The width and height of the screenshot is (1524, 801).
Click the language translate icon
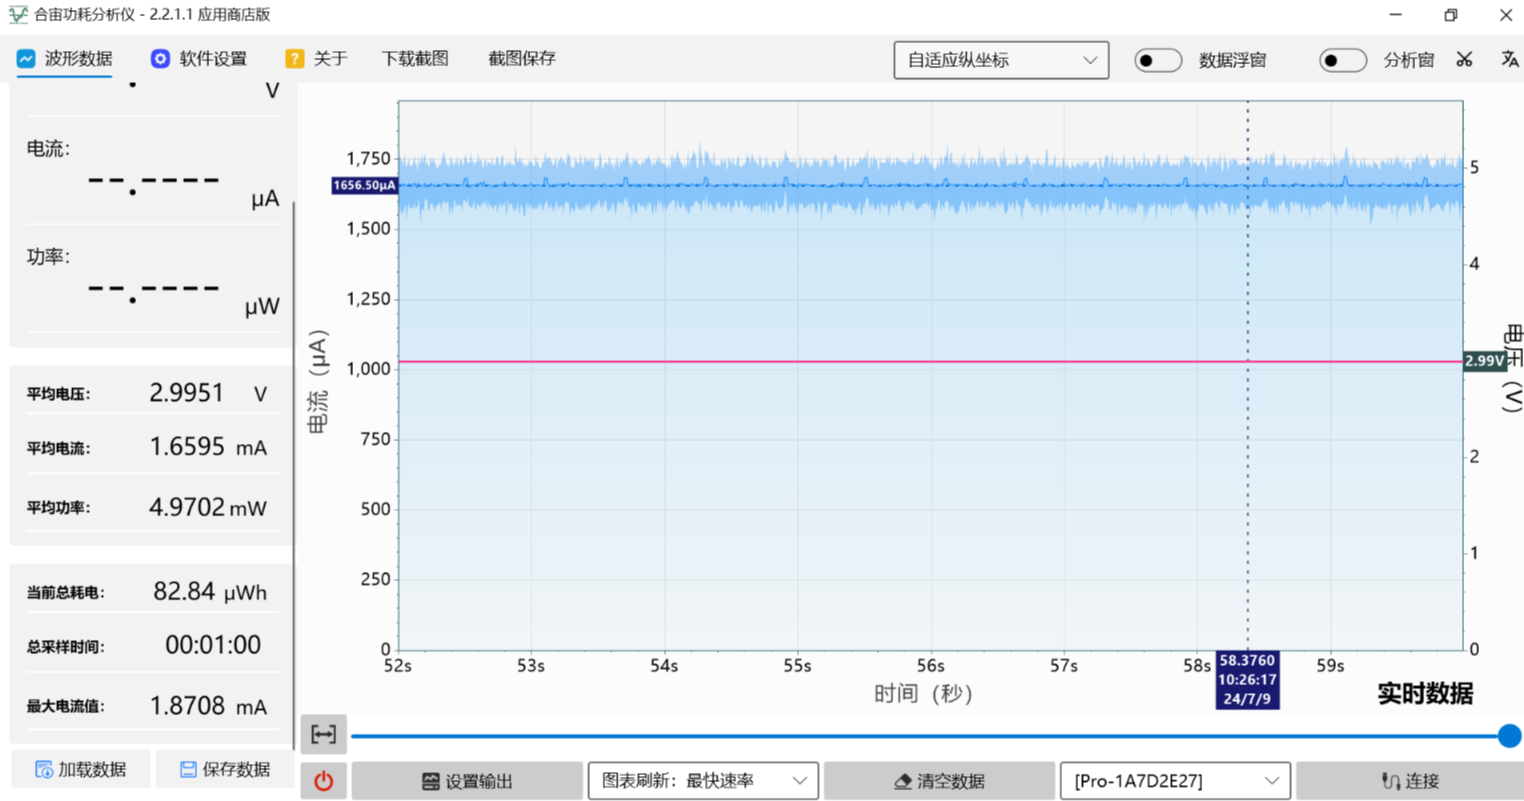[1509, 60]
